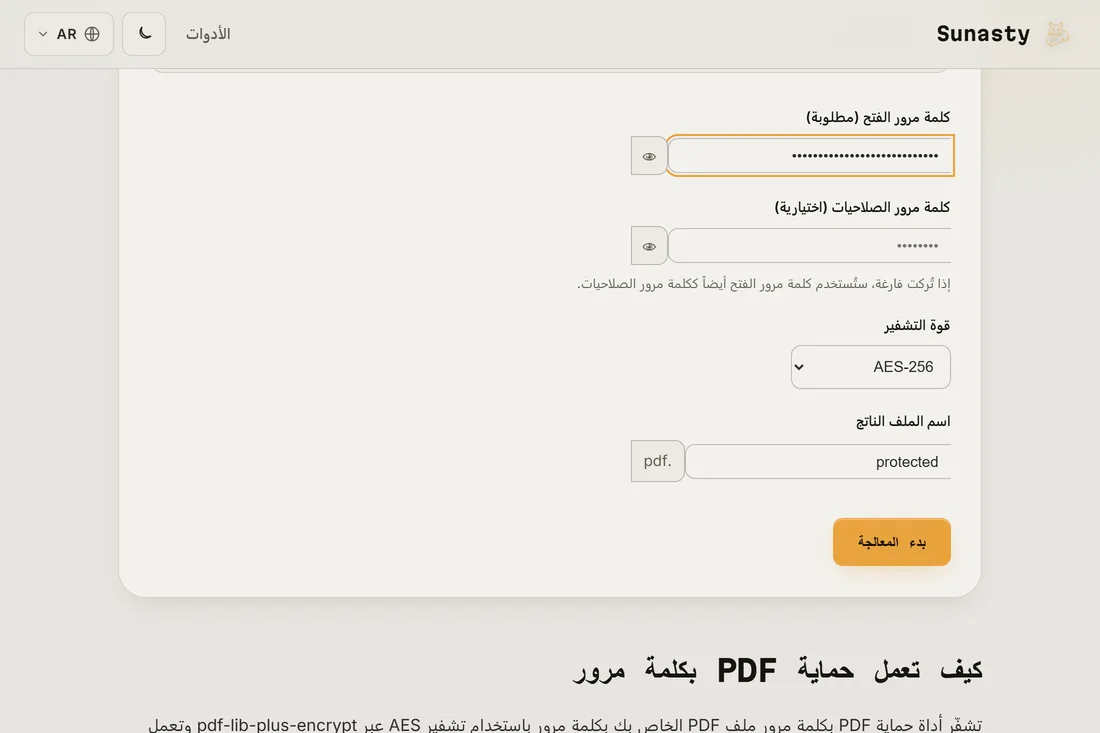Open the AR language dropdown
The height and width of the screenshot is (733, 1100).
(x=69, y=34)
